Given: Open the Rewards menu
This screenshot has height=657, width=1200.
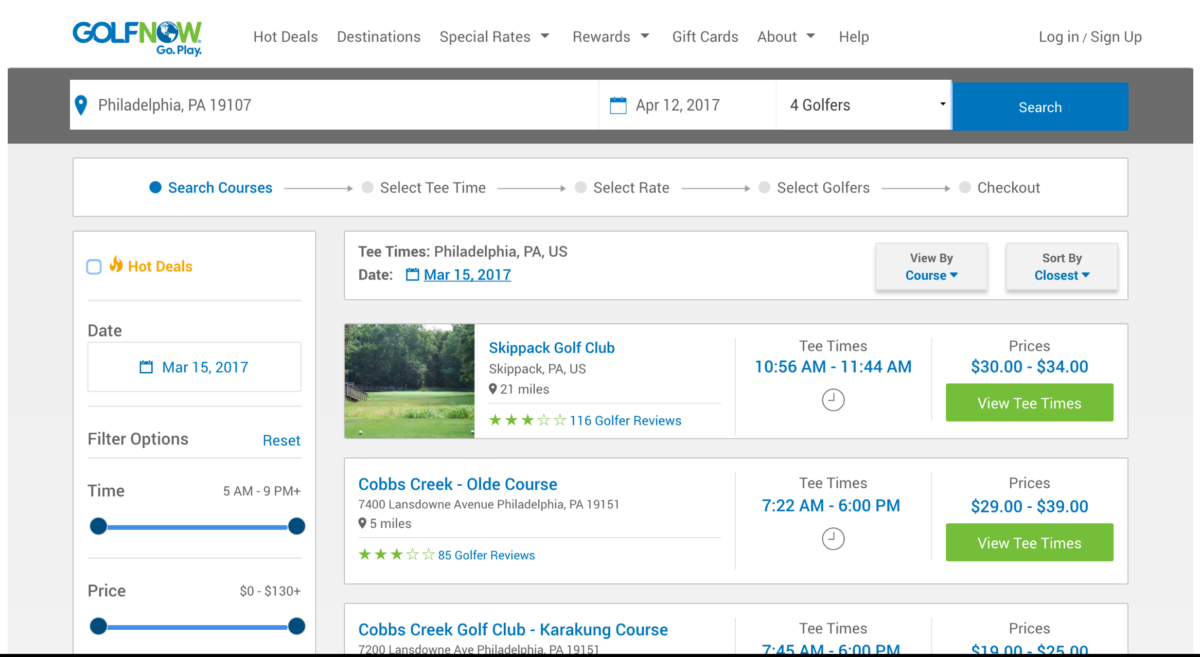Looking at the screenshot, I should click(x=610, y=37).
